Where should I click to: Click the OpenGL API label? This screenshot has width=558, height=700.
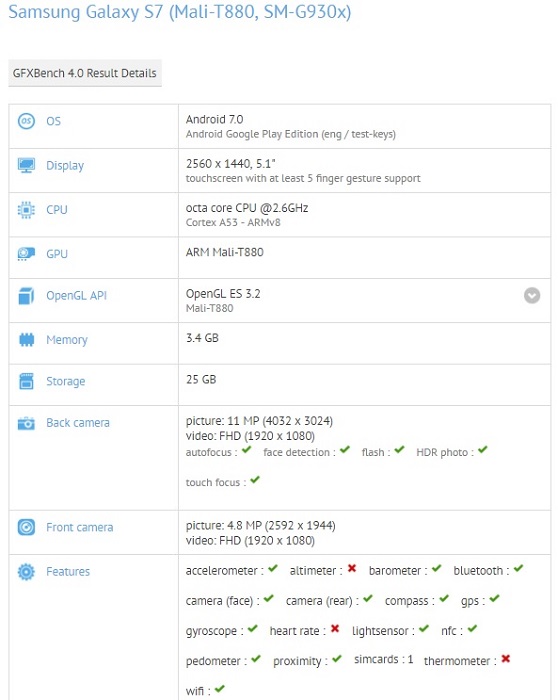click(76, 296)
